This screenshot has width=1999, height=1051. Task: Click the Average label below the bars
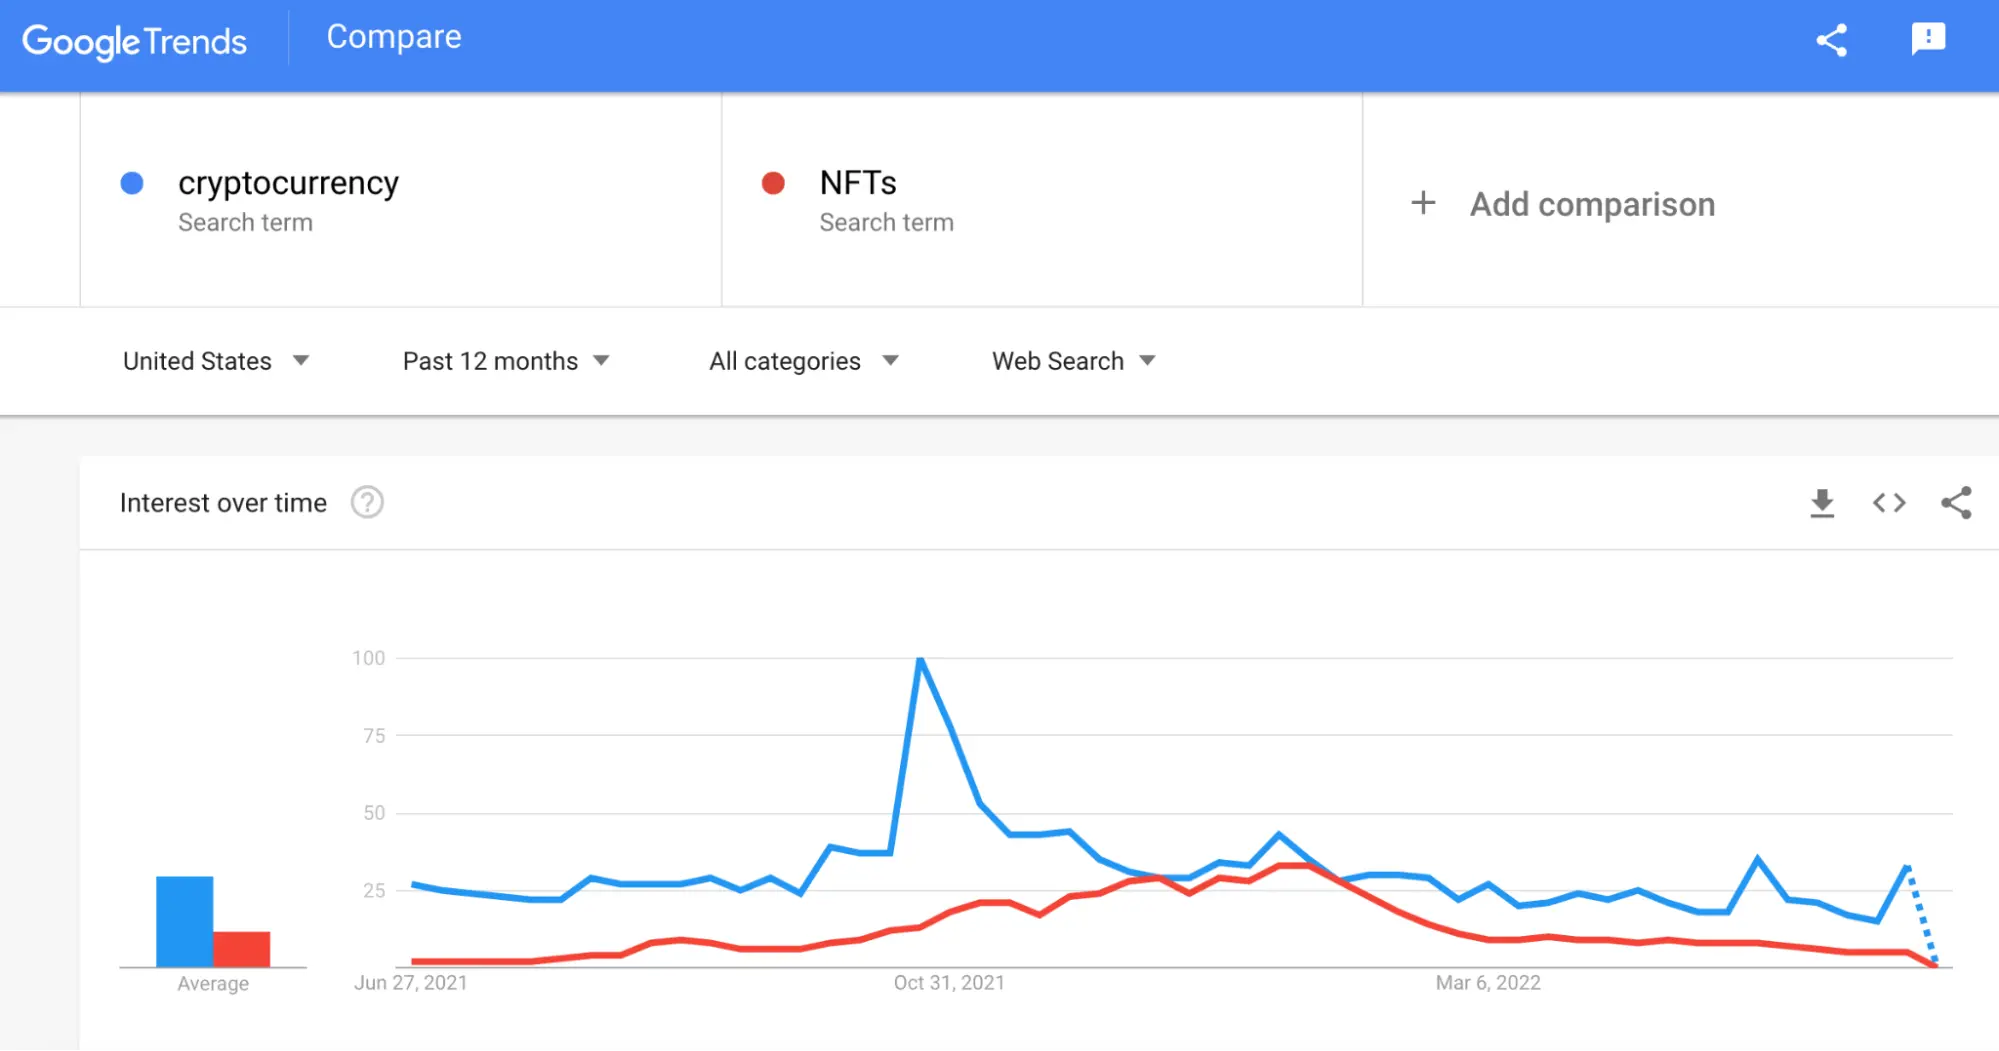tap(212, 982)
